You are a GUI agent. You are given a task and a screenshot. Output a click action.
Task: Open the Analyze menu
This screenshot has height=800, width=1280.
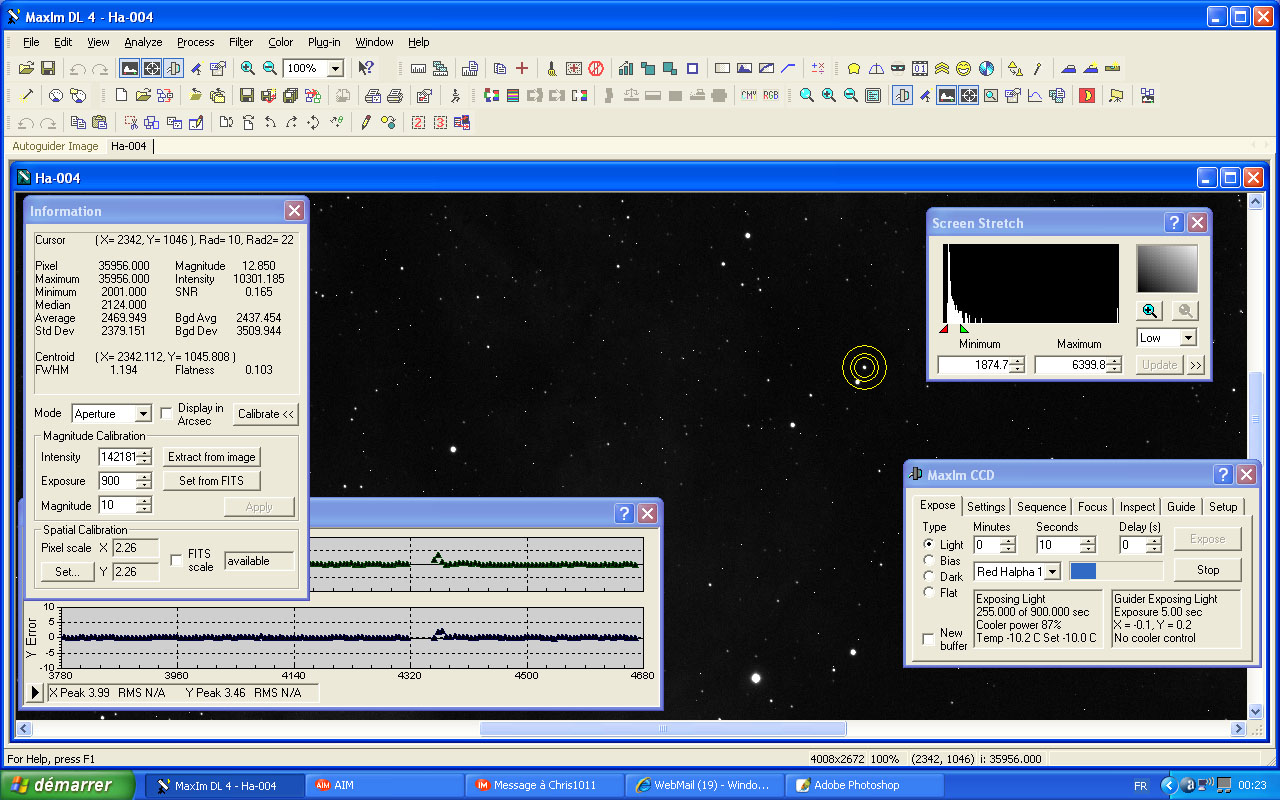click(143, 42)
